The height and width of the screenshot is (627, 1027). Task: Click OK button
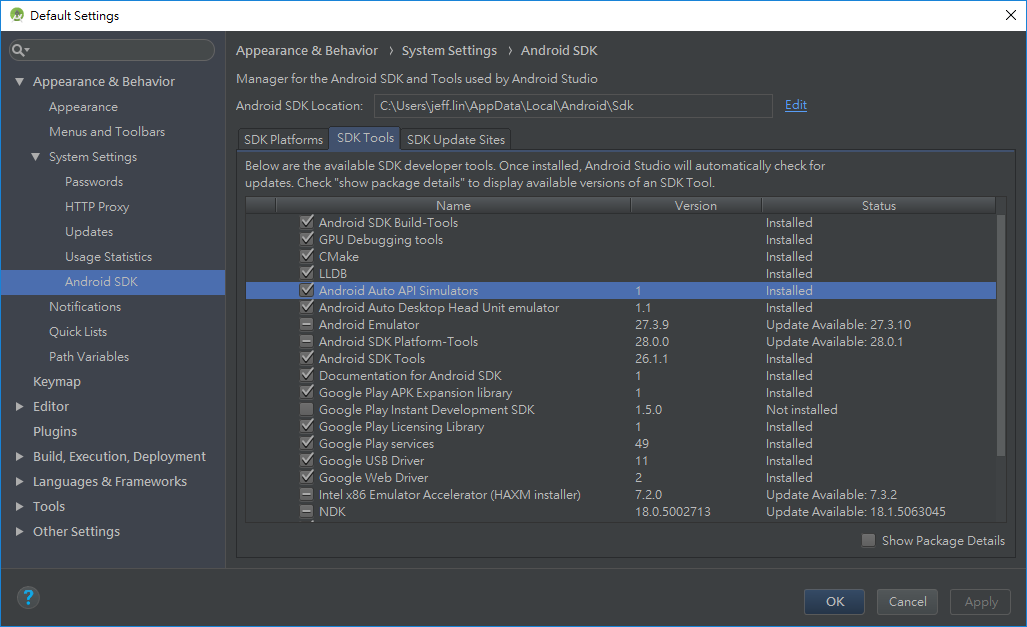pyautogui.click(x=834, y=601)
